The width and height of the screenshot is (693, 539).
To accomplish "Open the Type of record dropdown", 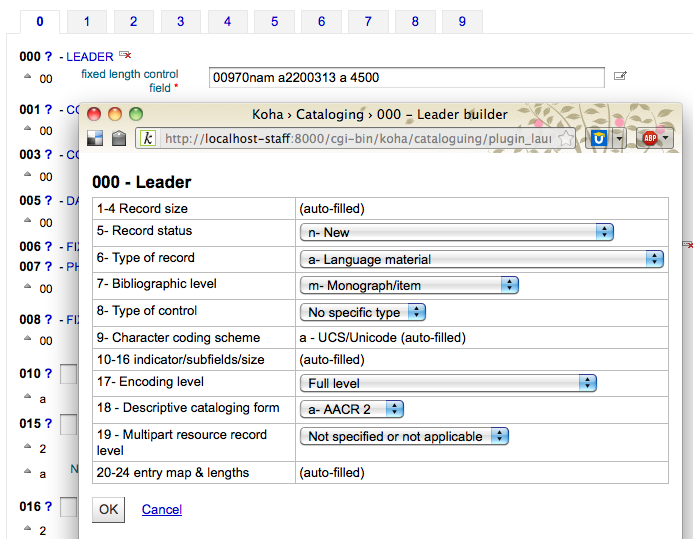I will pos(481,259).
